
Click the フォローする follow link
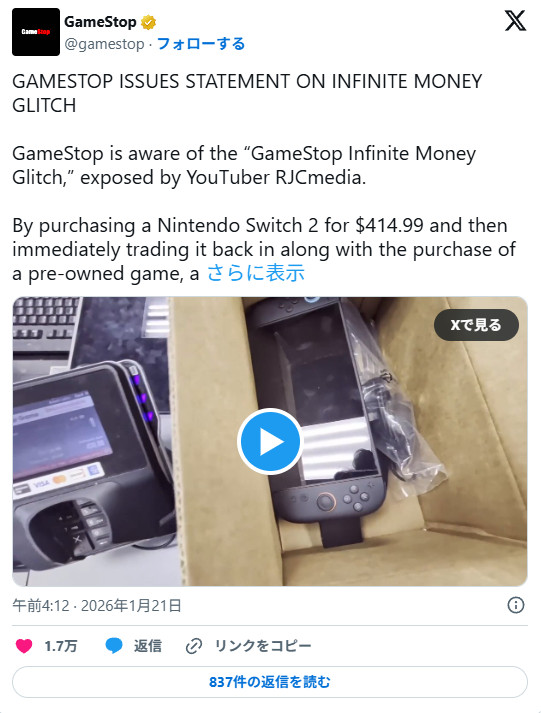(200, 44)
